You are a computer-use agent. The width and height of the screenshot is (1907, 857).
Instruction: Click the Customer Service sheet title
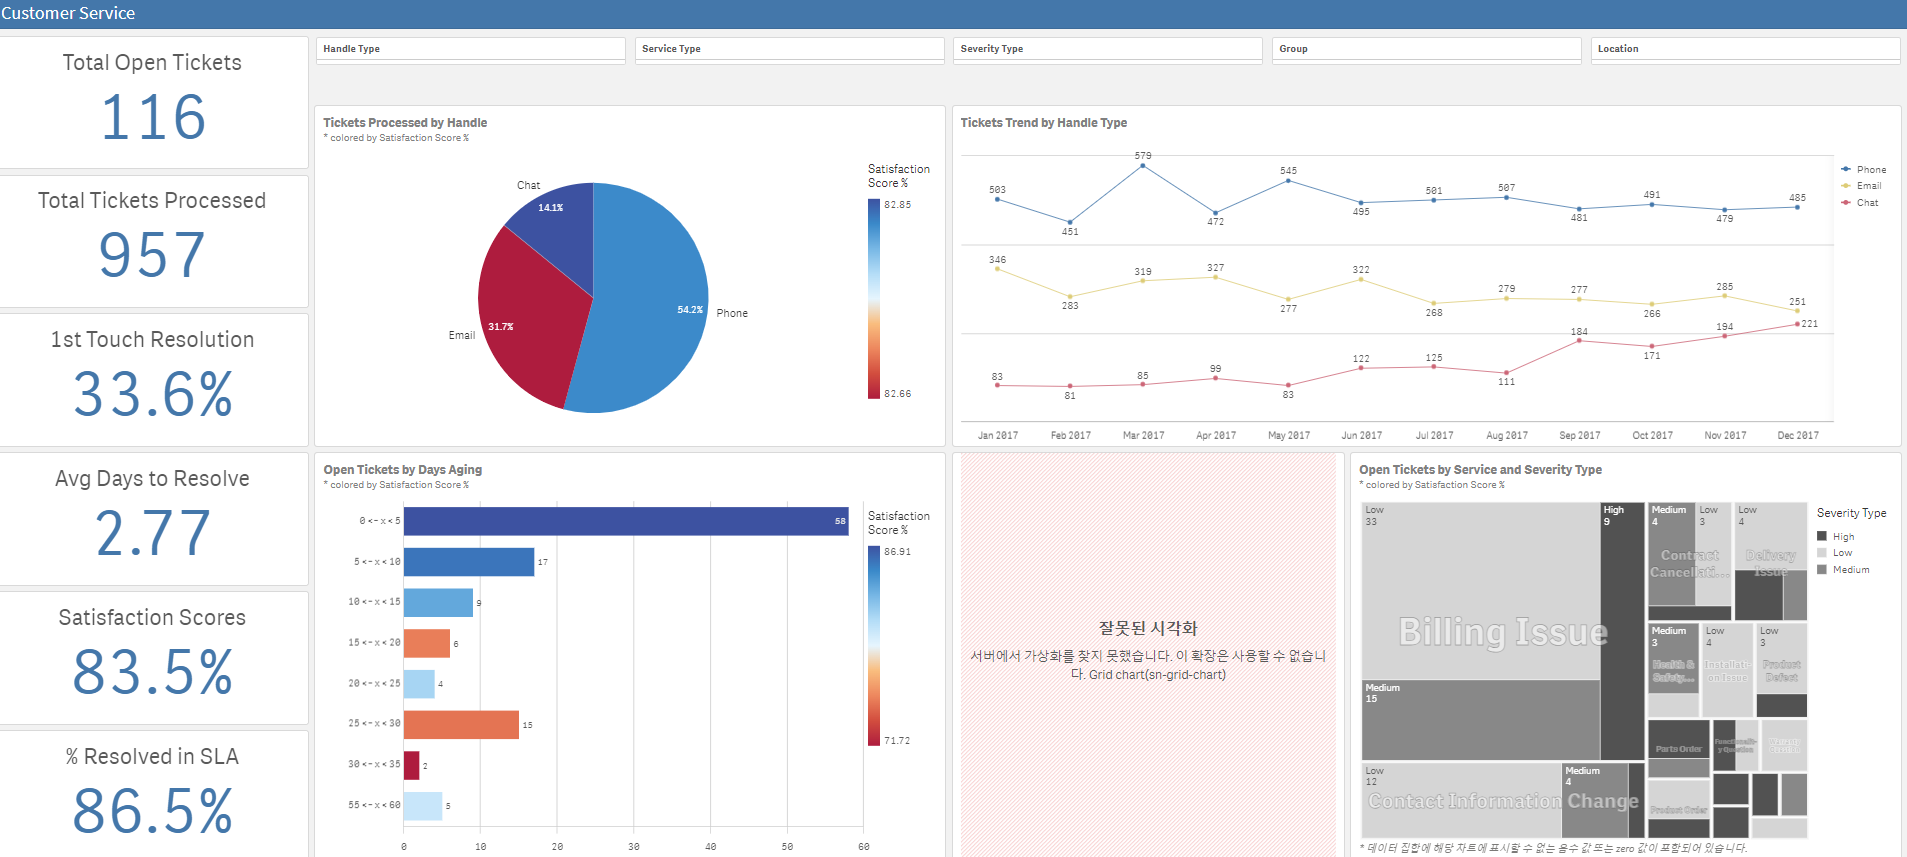pyautogui.click(x=68, y=13)
